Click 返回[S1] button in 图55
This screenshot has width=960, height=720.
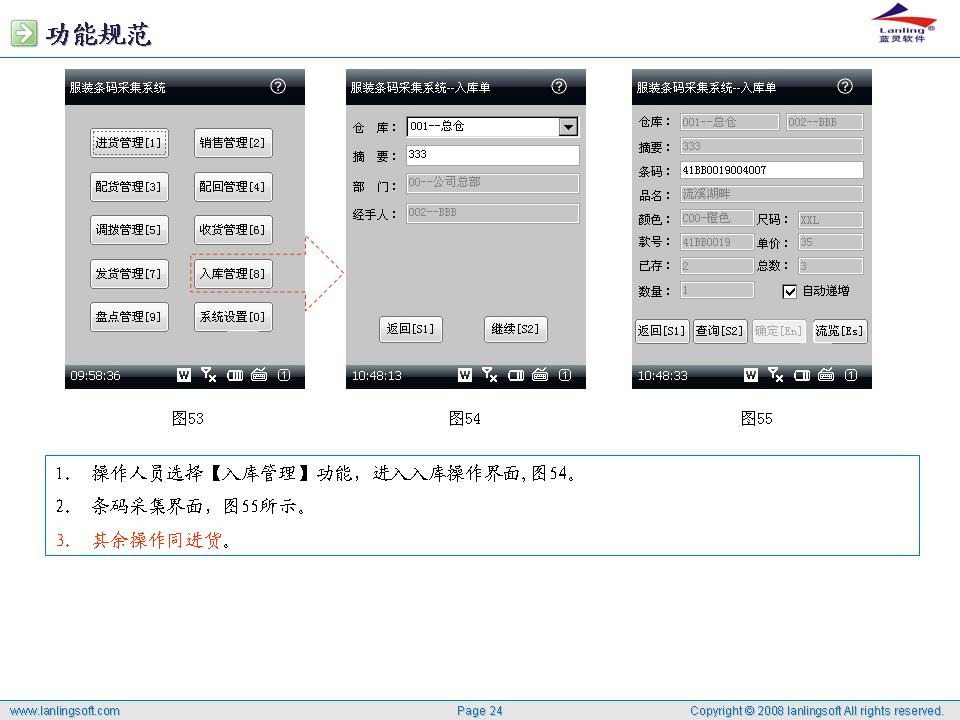662,331
